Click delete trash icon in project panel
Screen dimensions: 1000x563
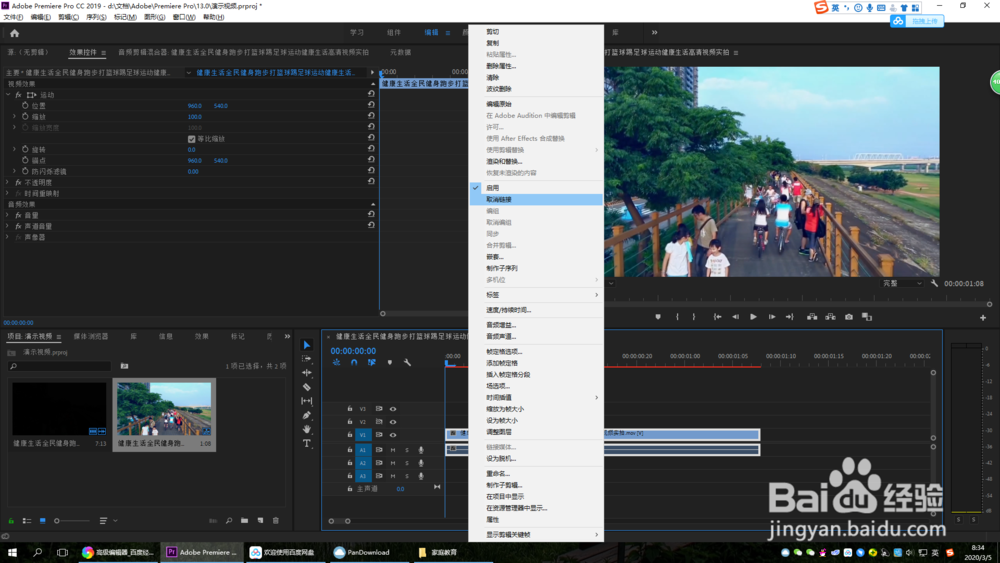click(276, 521)
